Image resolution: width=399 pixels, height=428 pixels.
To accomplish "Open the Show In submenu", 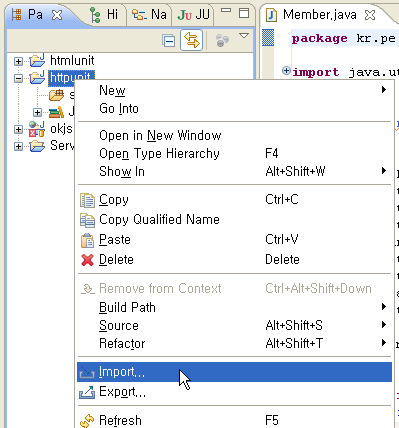I will click(x=234, y=172).
